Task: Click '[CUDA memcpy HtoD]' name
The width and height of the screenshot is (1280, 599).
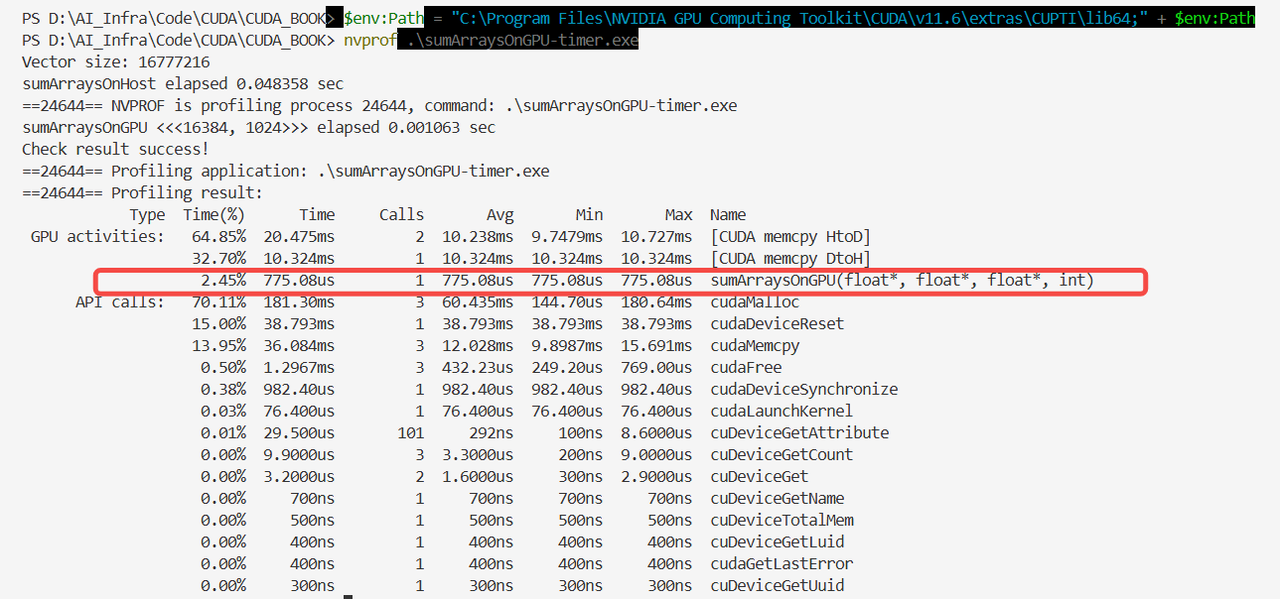Action: click(790, 237)
